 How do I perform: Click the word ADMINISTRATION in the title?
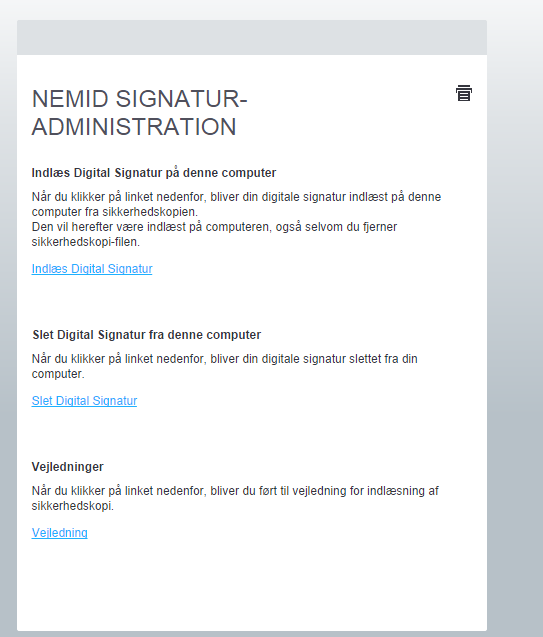[x=134, y=126]
